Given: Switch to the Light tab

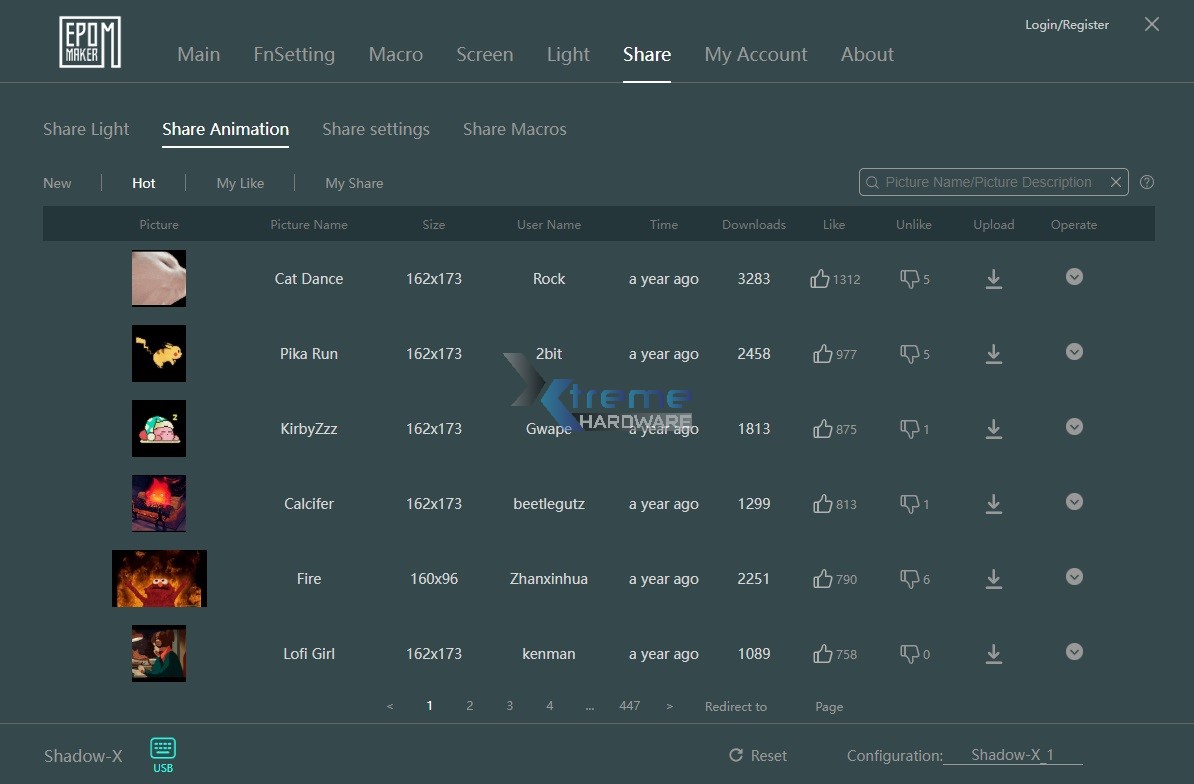Looking at the screenshot, I should click(568, 55).
